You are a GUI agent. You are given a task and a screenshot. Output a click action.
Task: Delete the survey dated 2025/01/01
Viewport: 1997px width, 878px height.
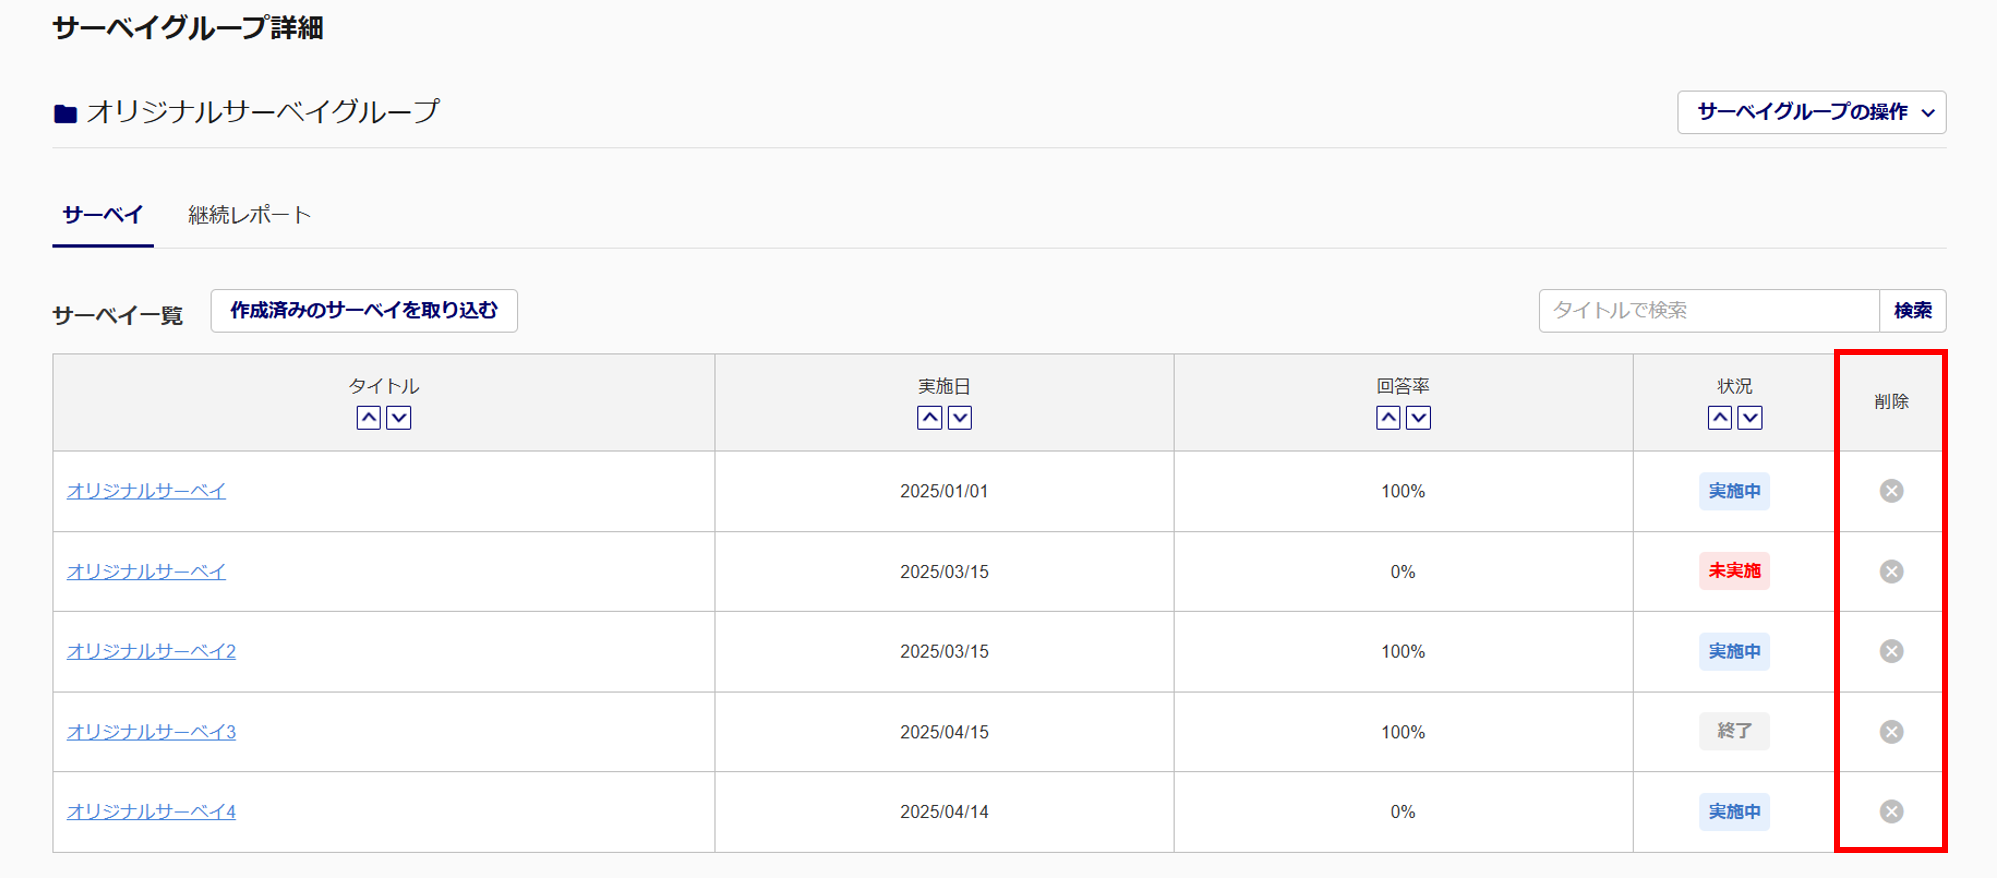(1890, 491)
